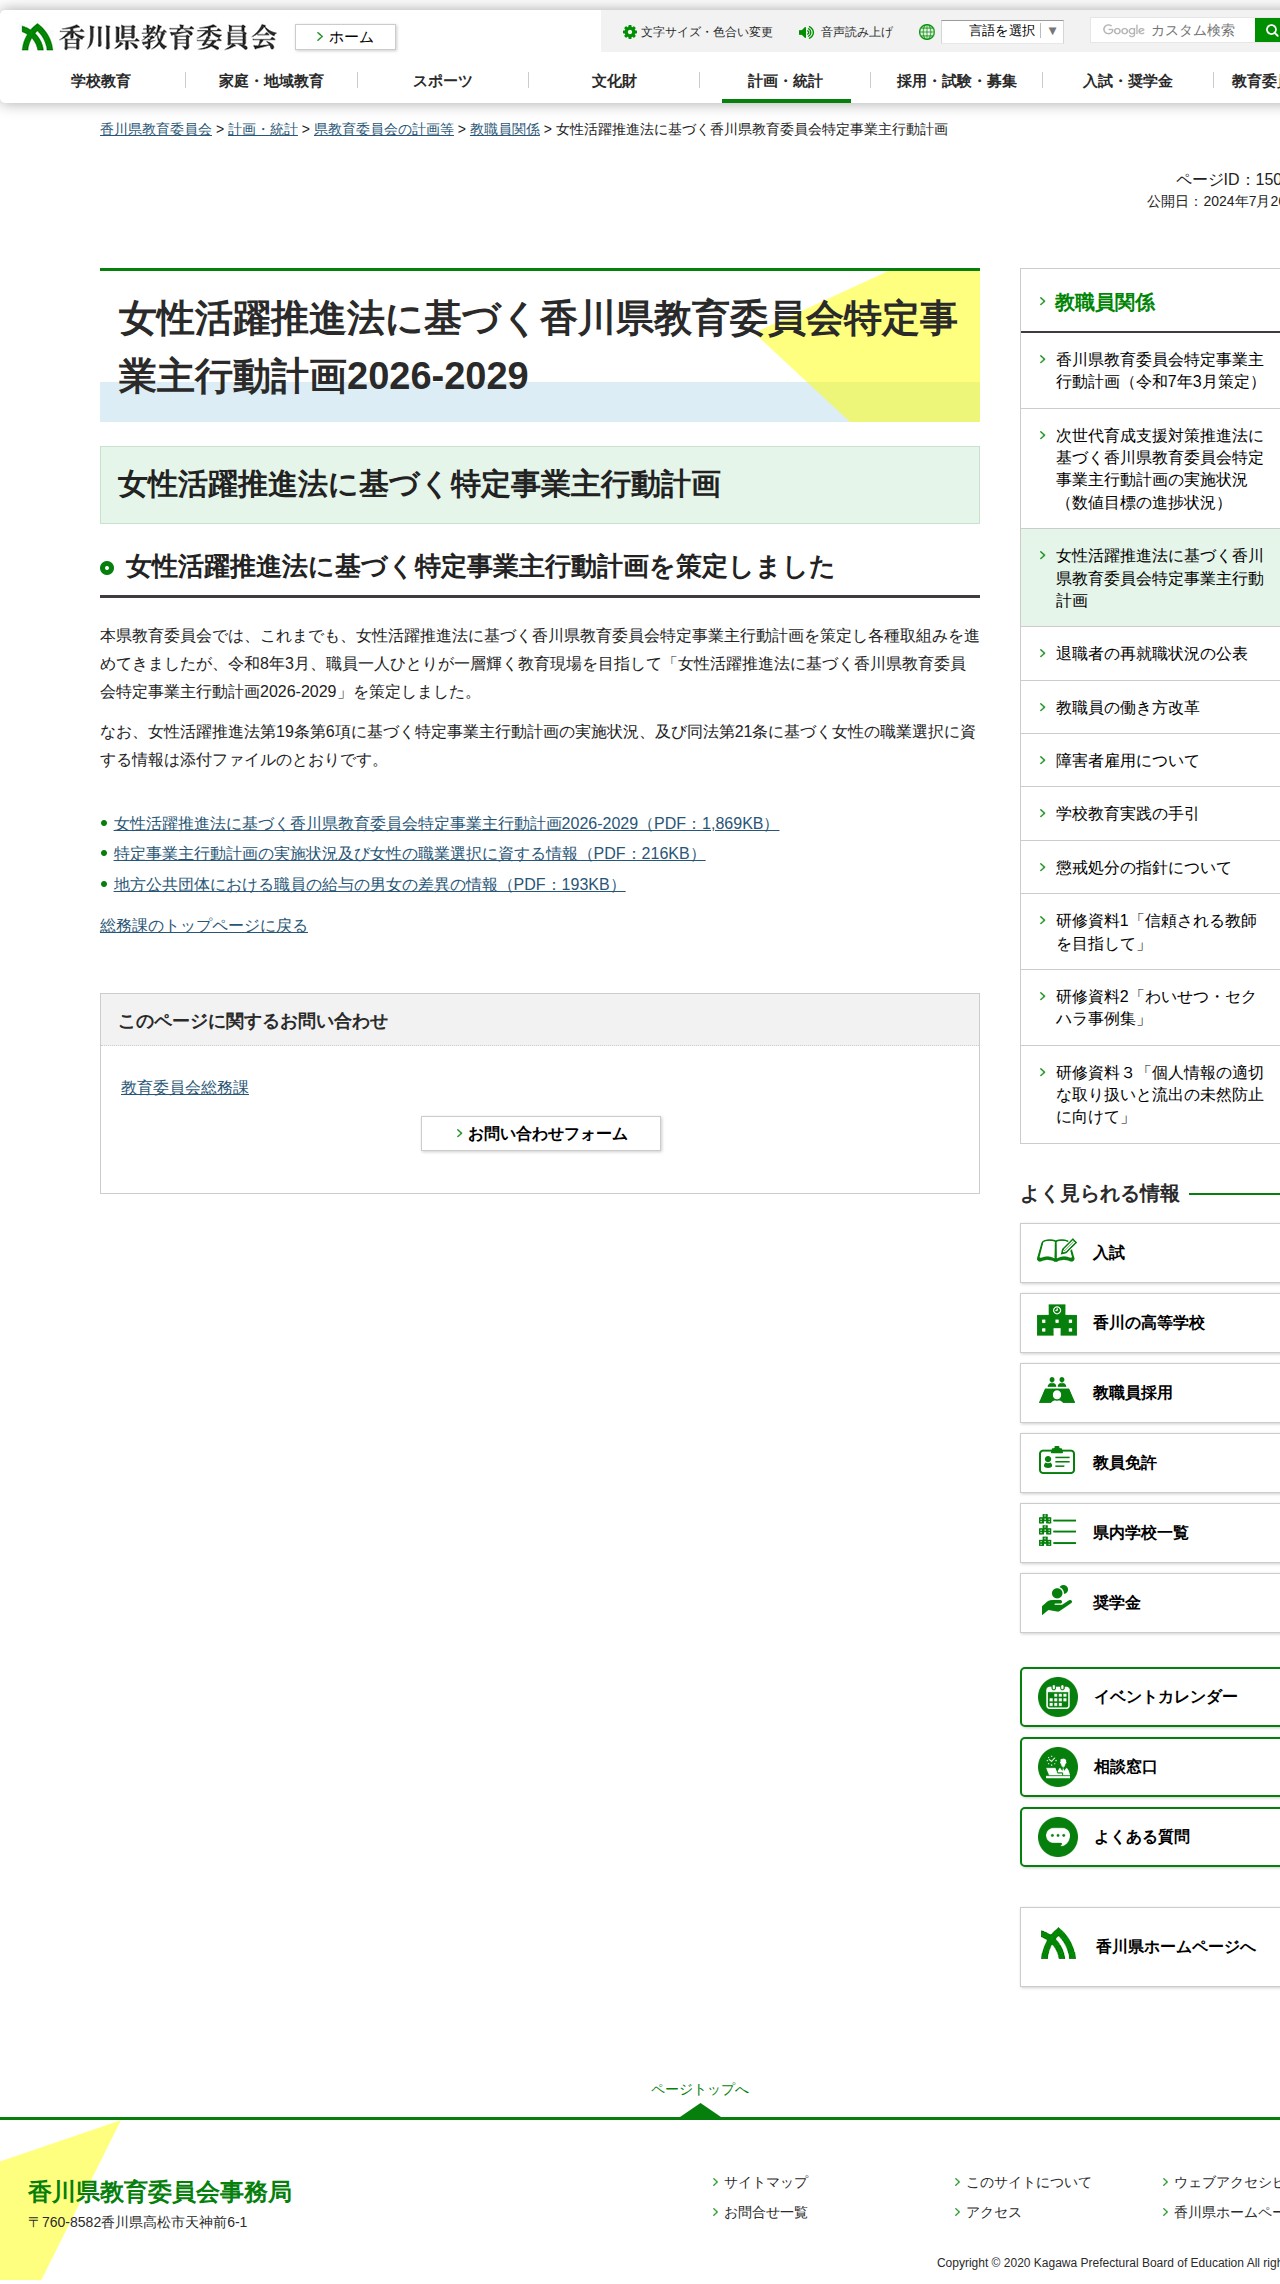Select the 採用・試験・募集 navigation menu

pyautogui.click(x=956, y=81)
